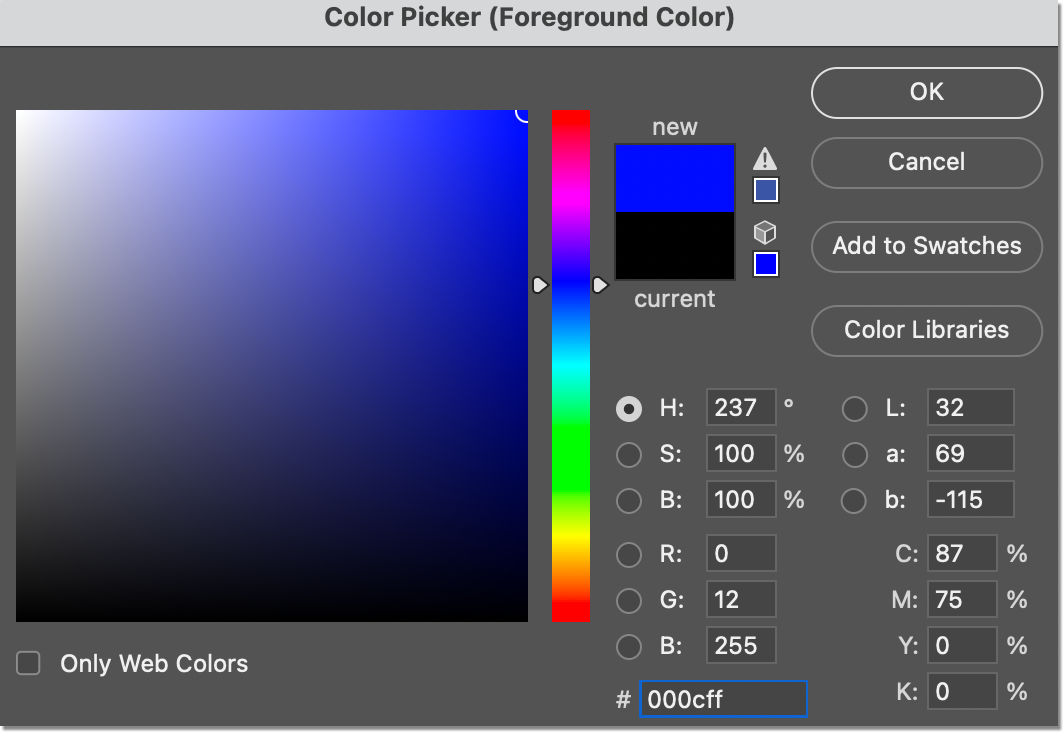Confirm with the OK button

coord(926,93)
